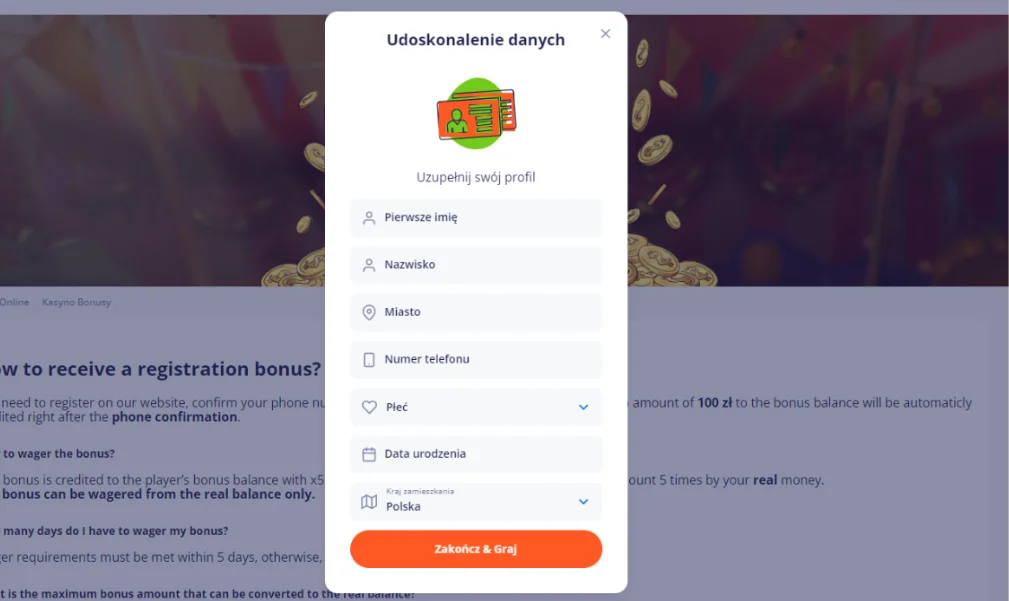The image size is (1009, 601).
Task: Click the phone icon for Numer telefonu
Action: pos(369,360)
